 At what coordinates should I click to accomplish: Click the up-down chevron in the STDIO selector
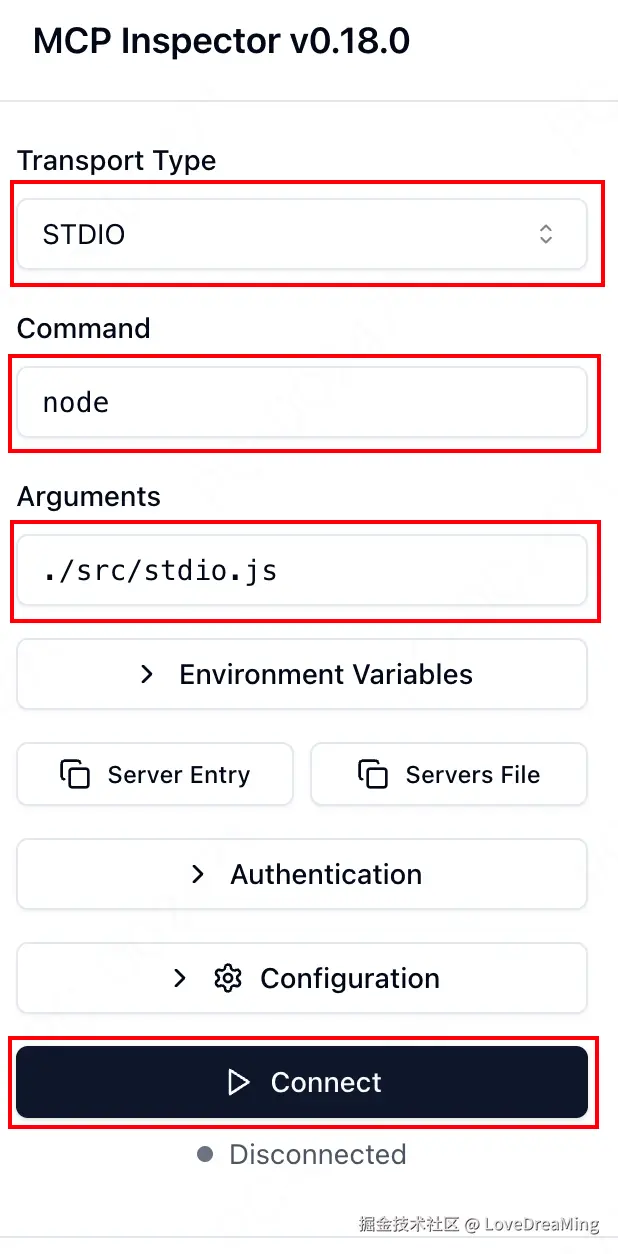pos(546,234)
